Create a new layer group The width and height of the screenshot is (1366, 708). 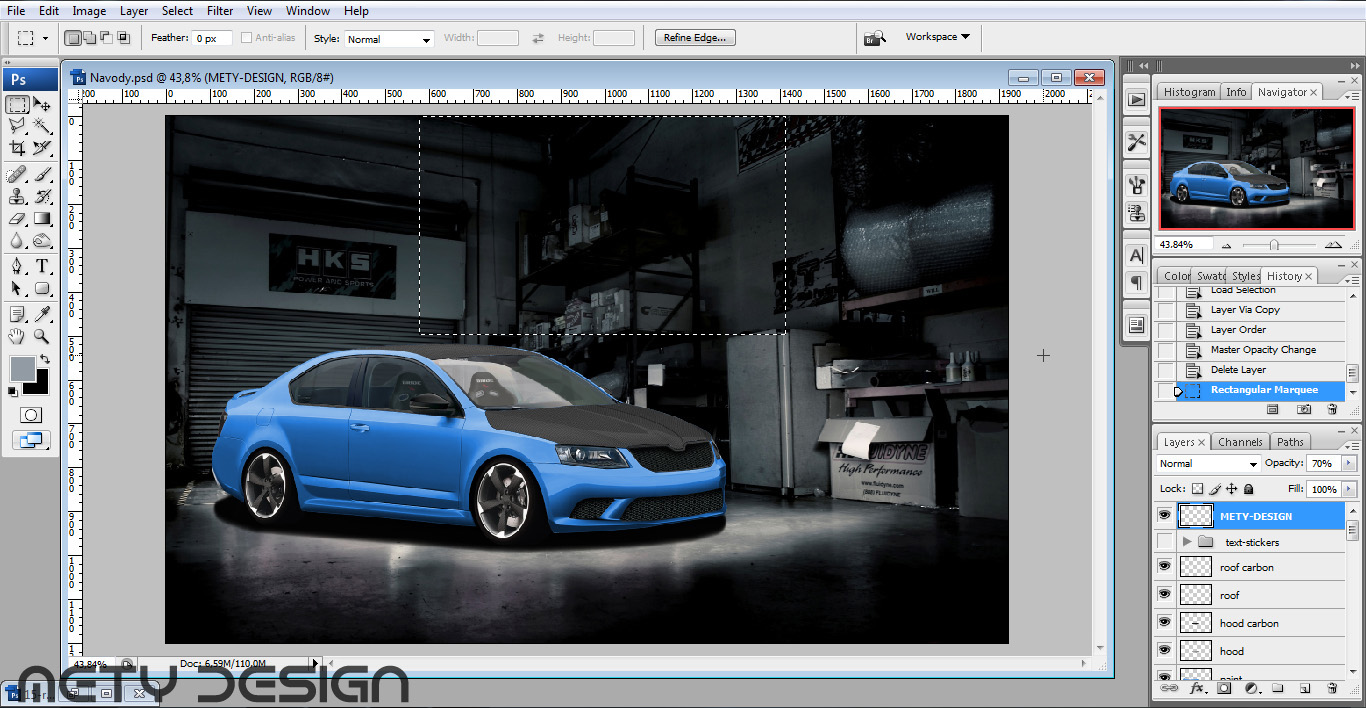[1277, 689]
